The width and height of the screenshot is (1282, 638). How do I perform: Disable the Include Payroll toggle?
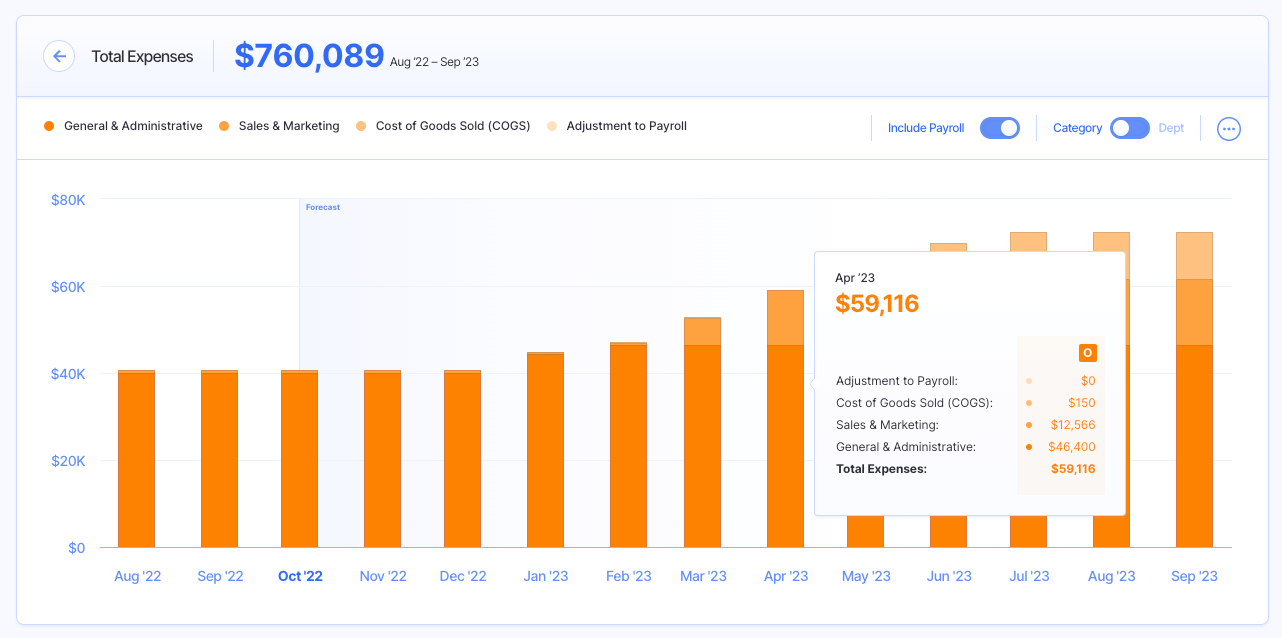[999, 128]
